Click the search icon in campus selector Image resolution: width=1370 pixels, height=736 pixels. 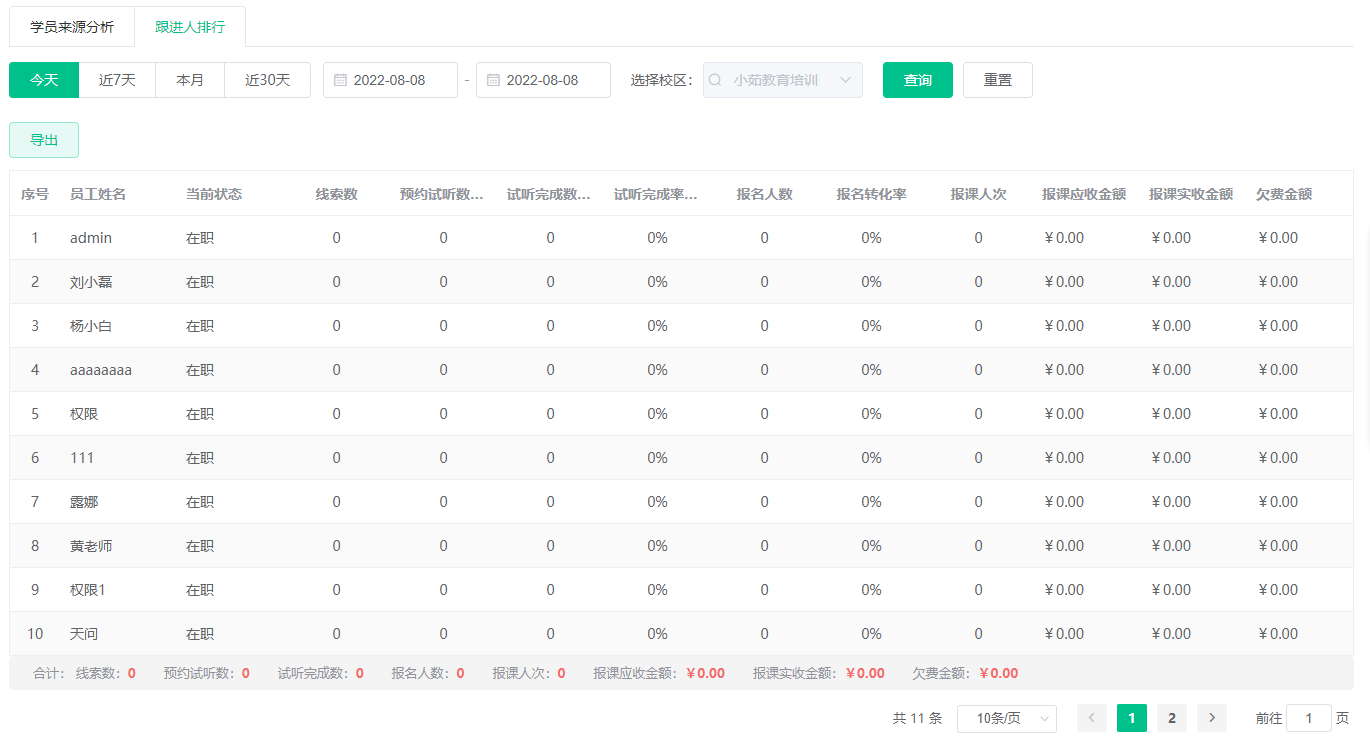point(716,80)
